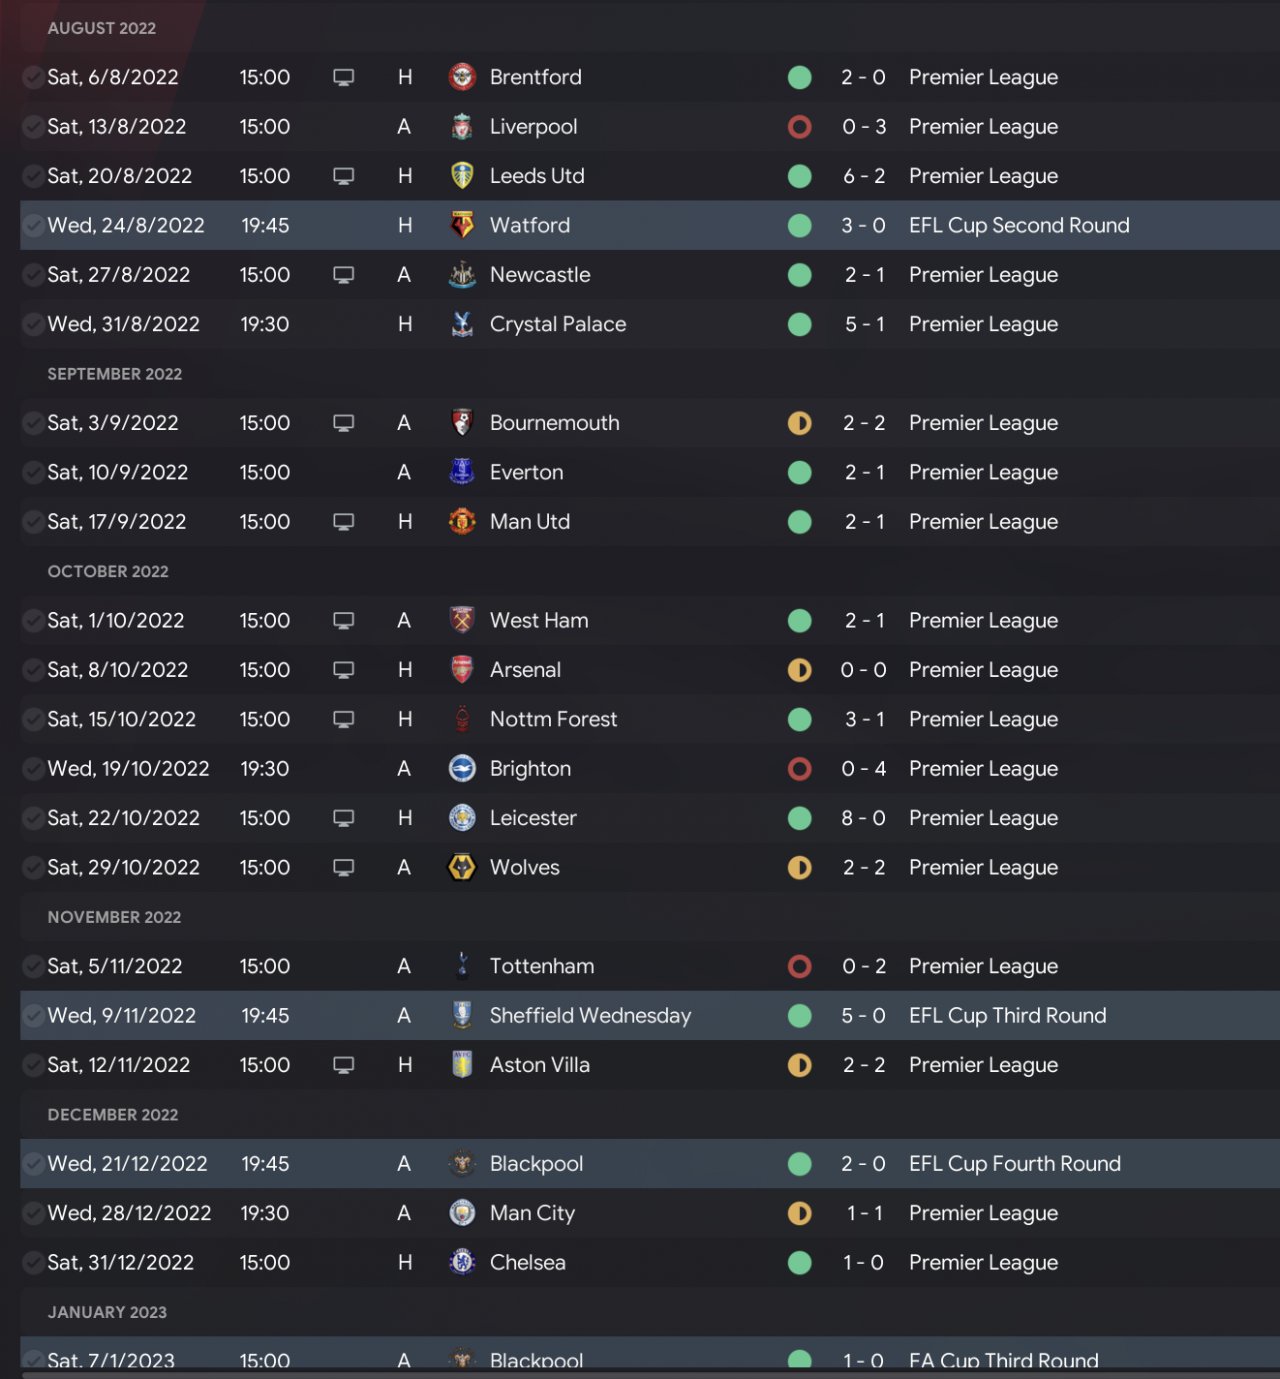
Task: Click the Man Utd club crest
Action: click(462, 521)
